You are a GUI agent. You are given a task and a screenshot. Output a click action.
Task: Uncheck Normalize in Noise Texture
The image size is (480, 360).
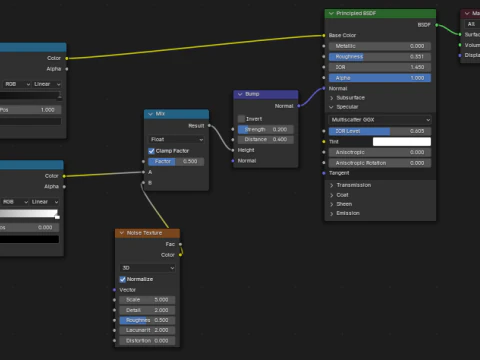coord(123,279)
